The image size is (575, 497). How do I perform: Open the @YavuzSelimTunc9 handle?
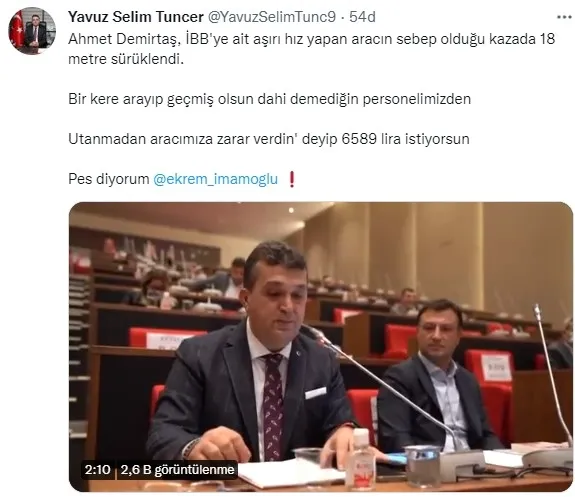272,17
